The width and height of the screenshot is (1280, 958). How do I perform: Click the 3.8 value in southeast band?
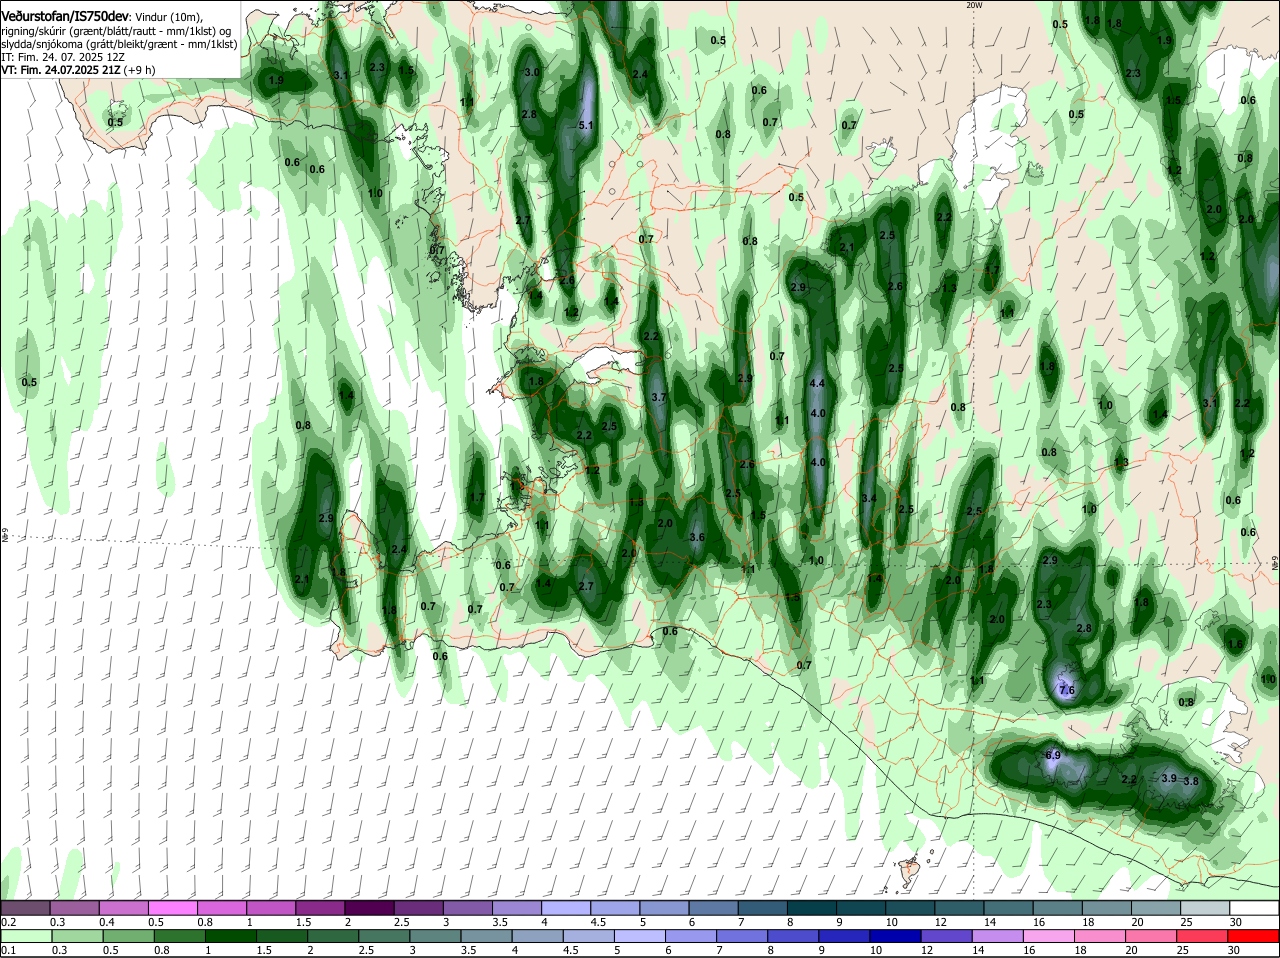coord(1191,781)
